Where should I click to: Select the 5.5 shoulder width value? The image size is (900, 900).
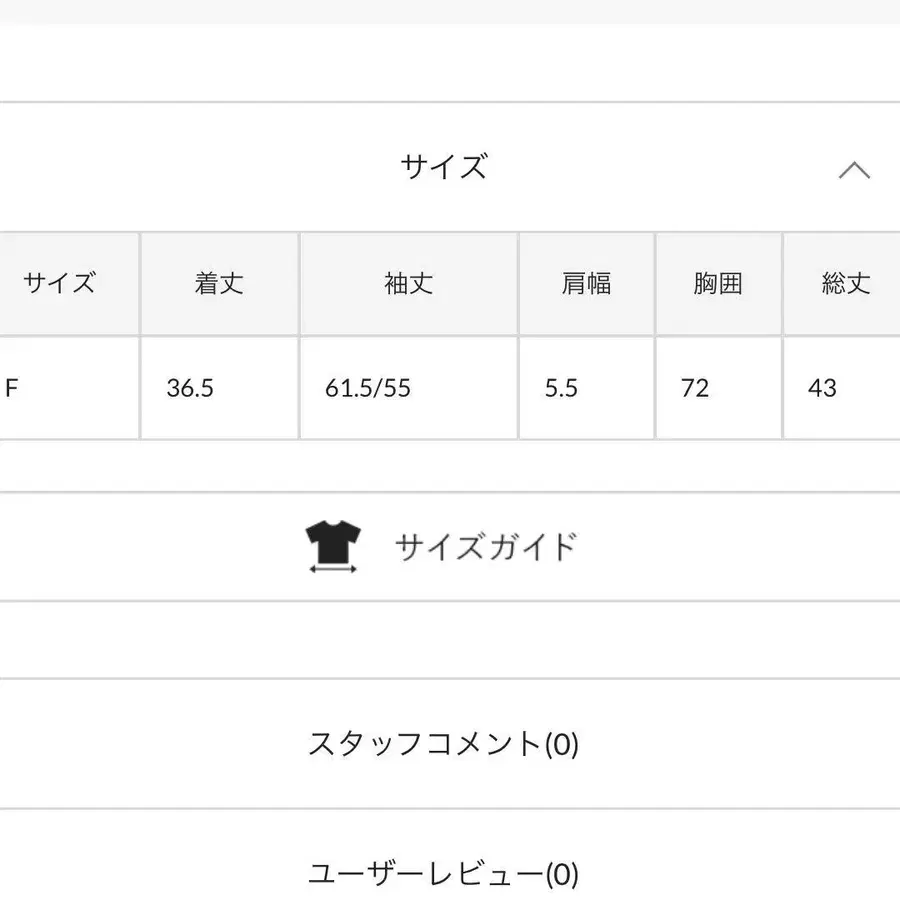[561, 388]
